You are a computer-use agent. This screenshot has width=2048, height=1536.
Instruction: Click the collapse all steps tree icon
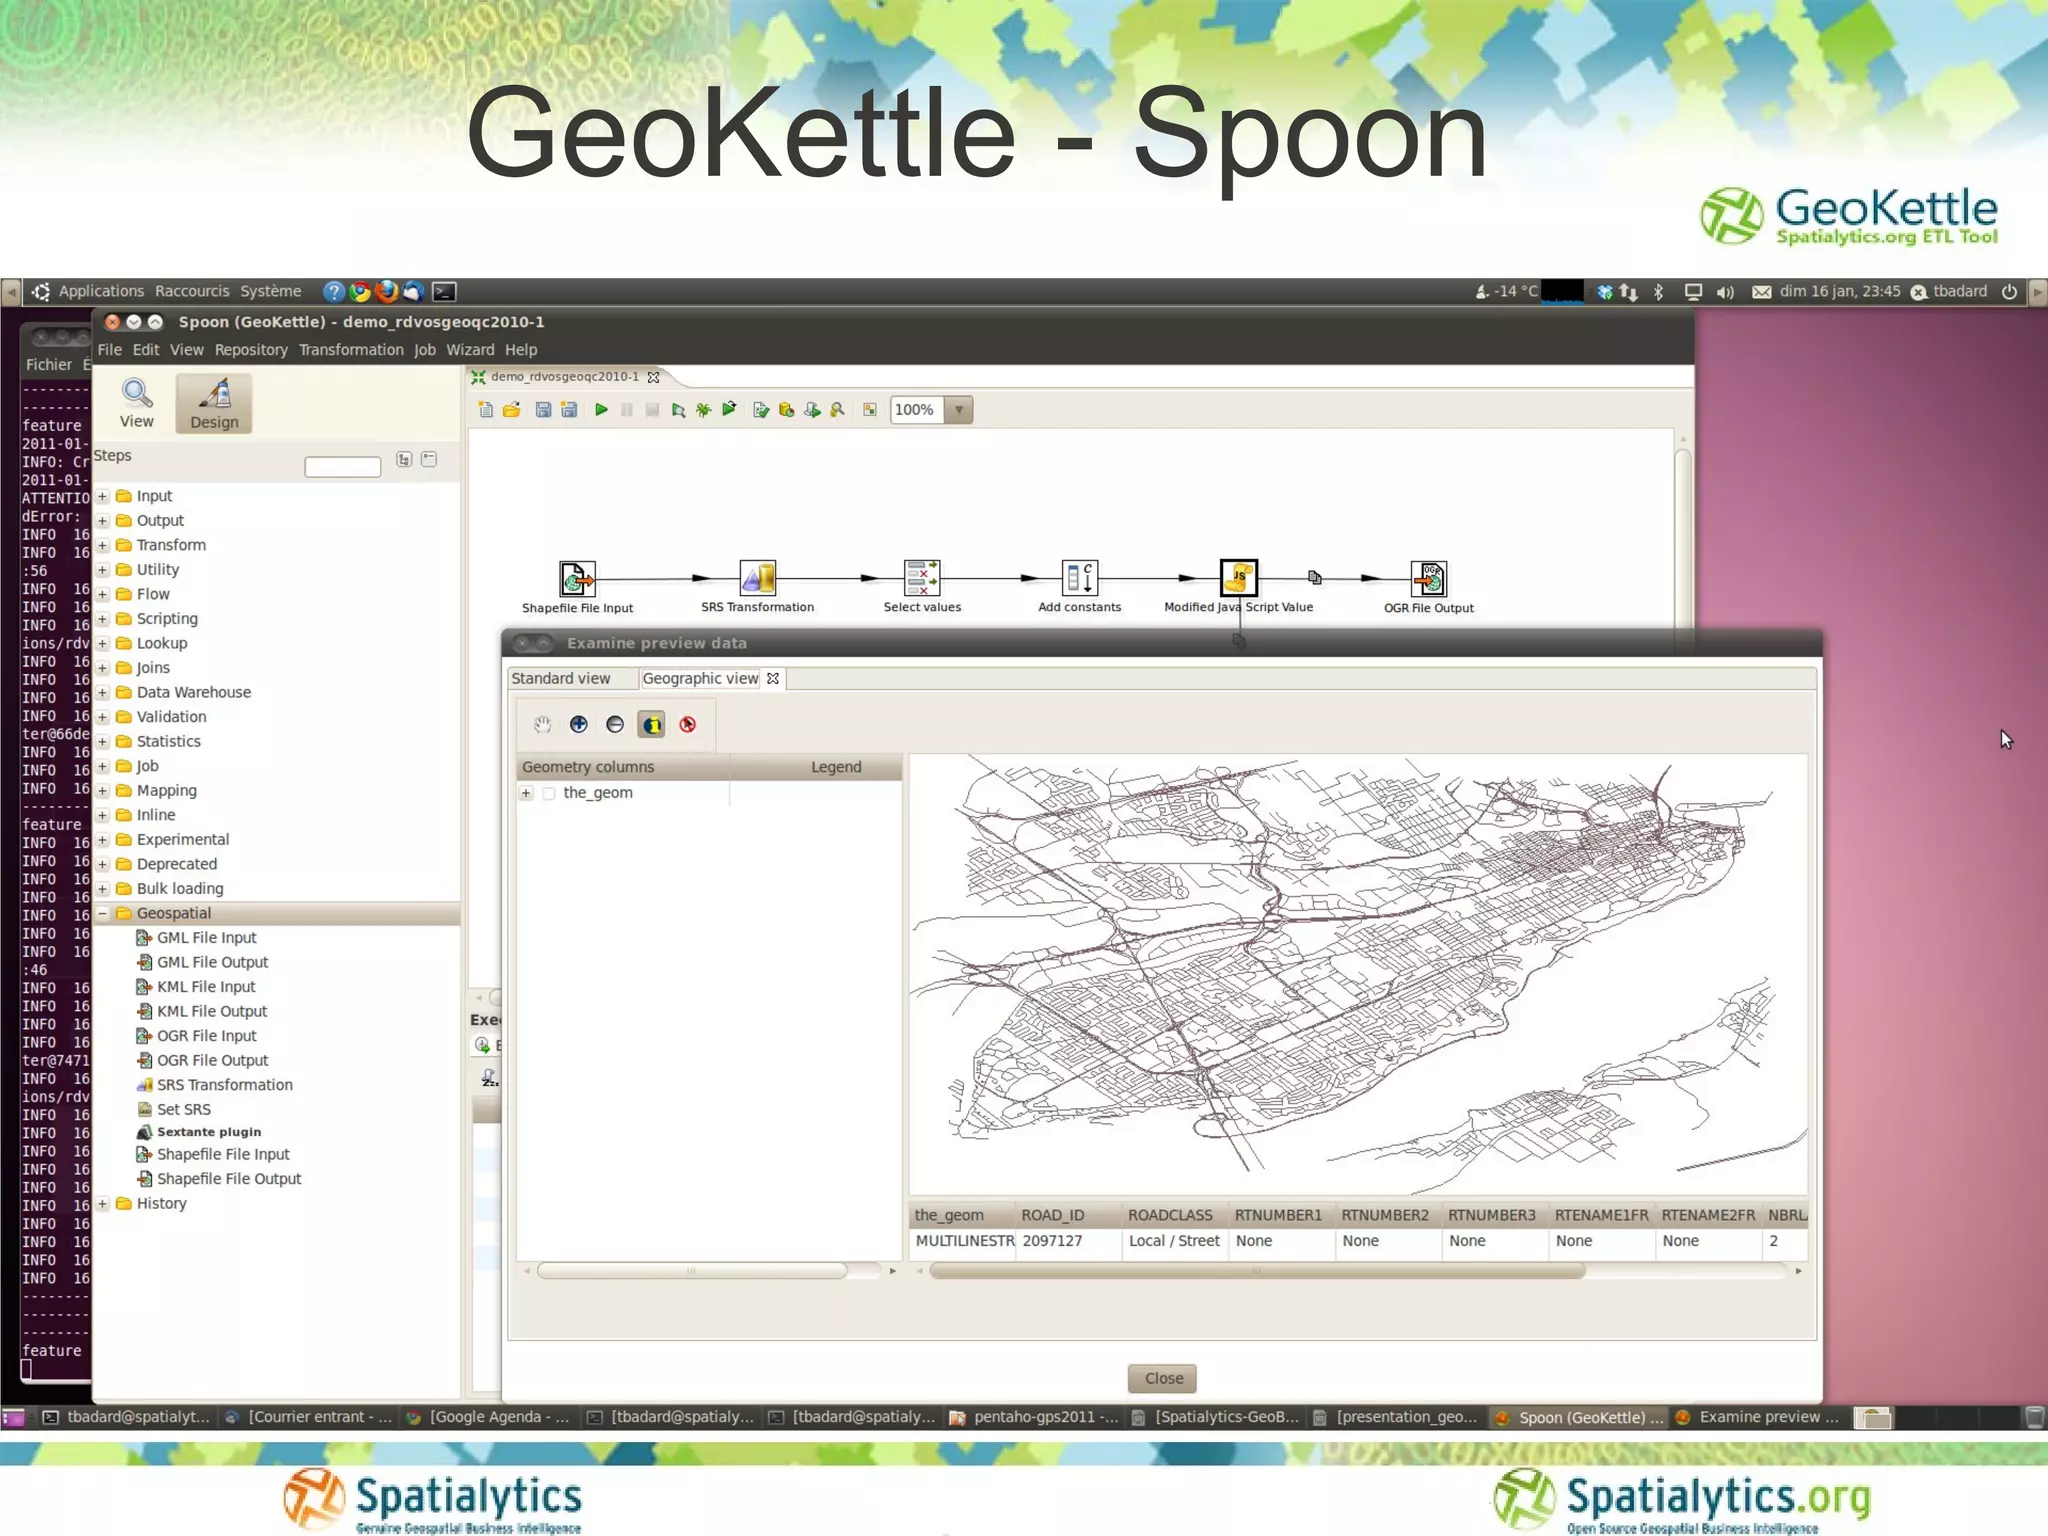point(430,459)
